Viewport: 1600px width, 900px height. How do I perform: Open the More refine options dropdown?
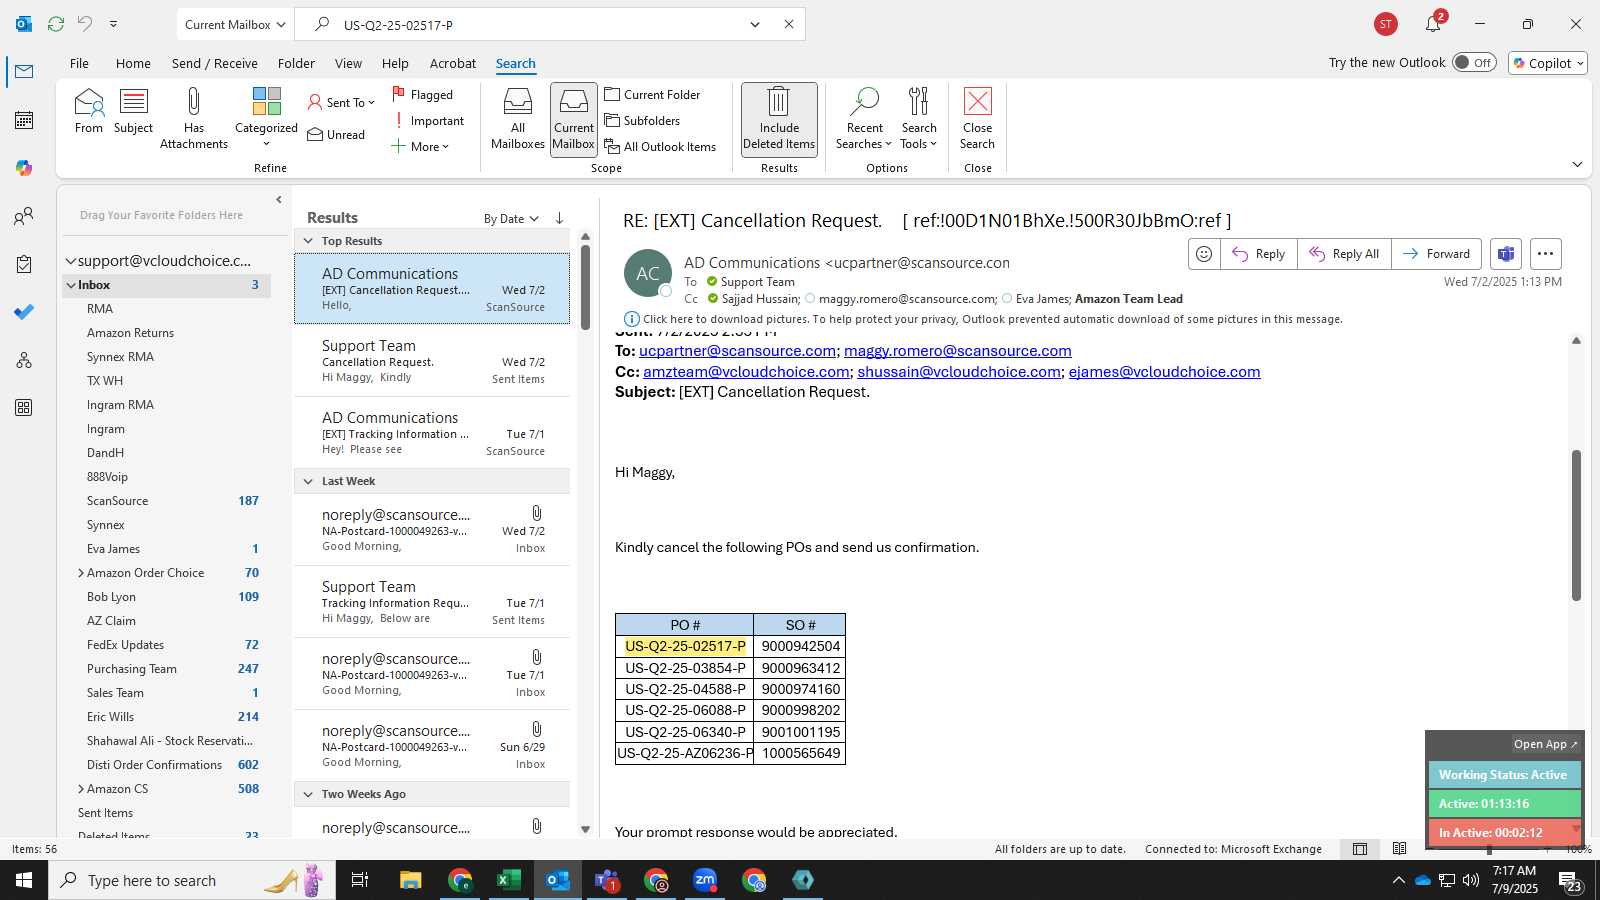pyautogui.click(x=420, y=146)
